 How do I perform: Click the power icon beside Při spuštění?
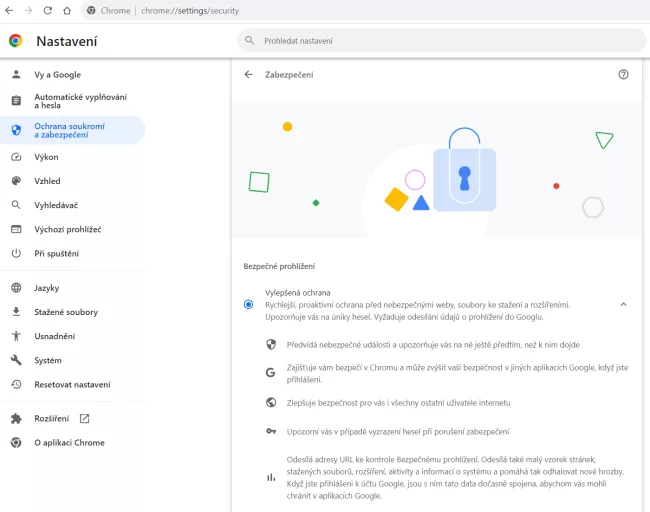click(x=16, y=253)
